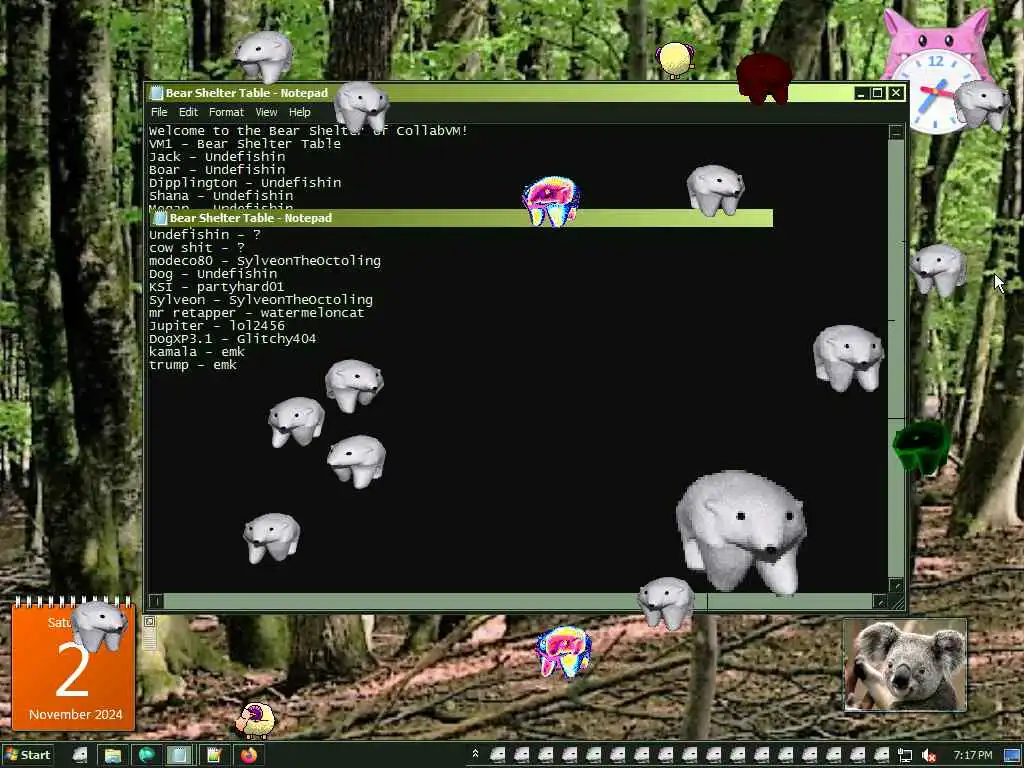Screen dimensions: 1024x768
Task: Click the 'modeco80 - SylveonTheOctoling' line
Action: point(264,261)
